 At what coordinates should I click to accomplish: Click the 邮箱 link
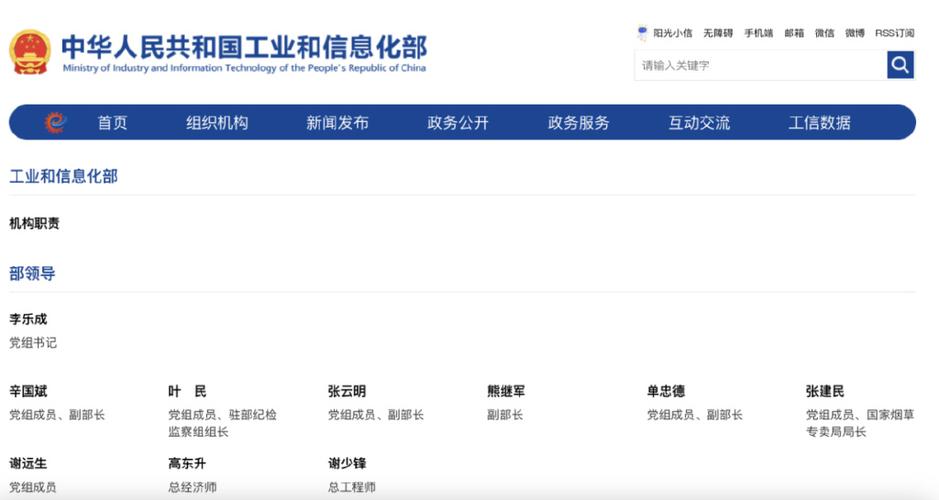coord(794,34)
